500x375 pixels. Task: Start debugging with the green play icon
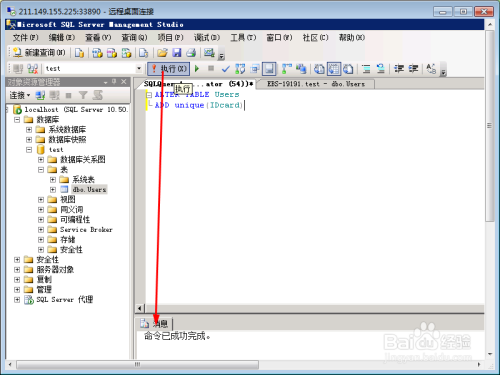(x=197, y=69)
